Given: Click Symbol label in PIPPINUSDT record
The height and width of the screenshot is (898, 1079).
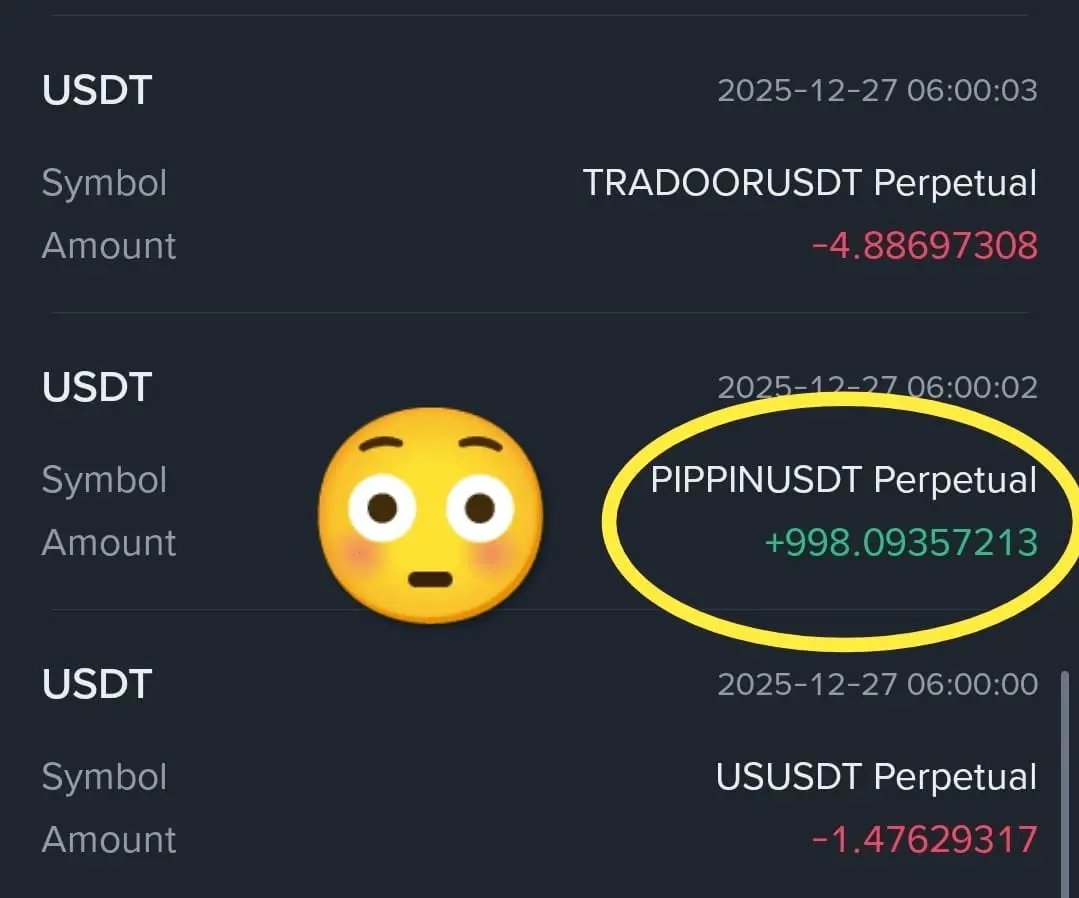Looking at the screenshot, I should 104,480.
